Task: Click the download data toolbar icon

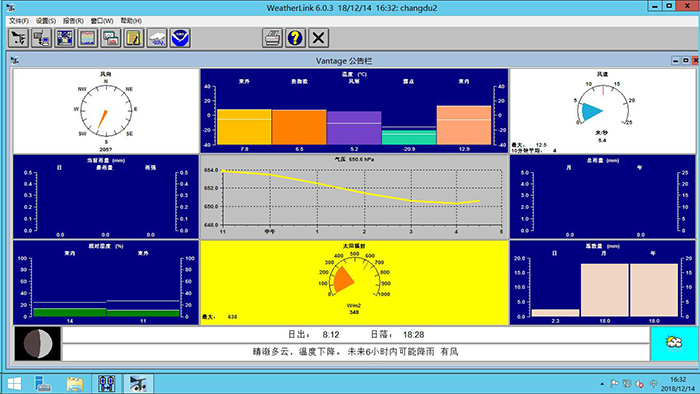Action: [42, 38]
